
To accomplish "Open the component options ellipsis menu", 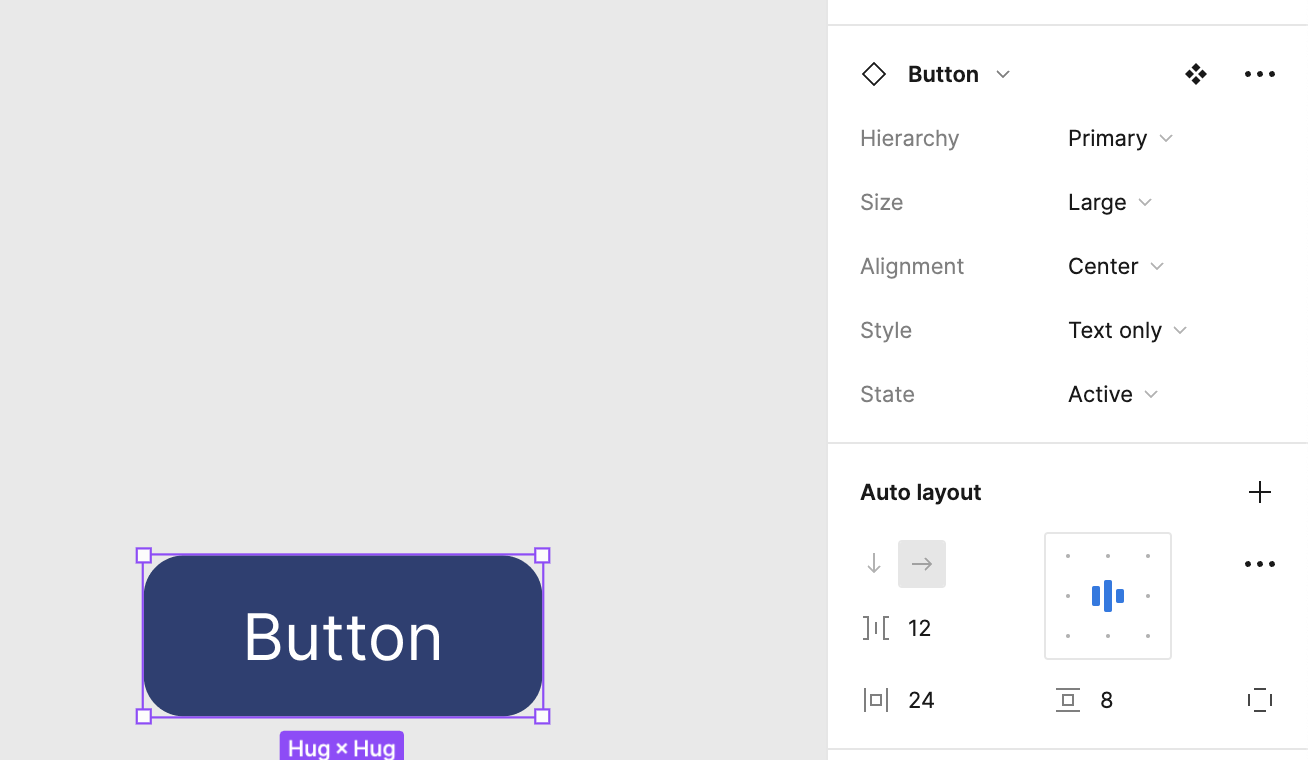I will 1260,74.
